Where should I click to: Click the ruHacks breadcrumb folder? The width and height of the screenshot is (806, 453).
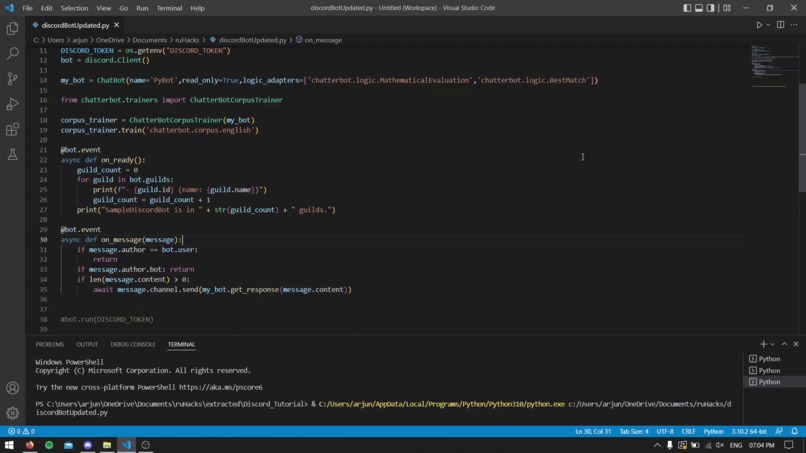(x=187, y=40)
